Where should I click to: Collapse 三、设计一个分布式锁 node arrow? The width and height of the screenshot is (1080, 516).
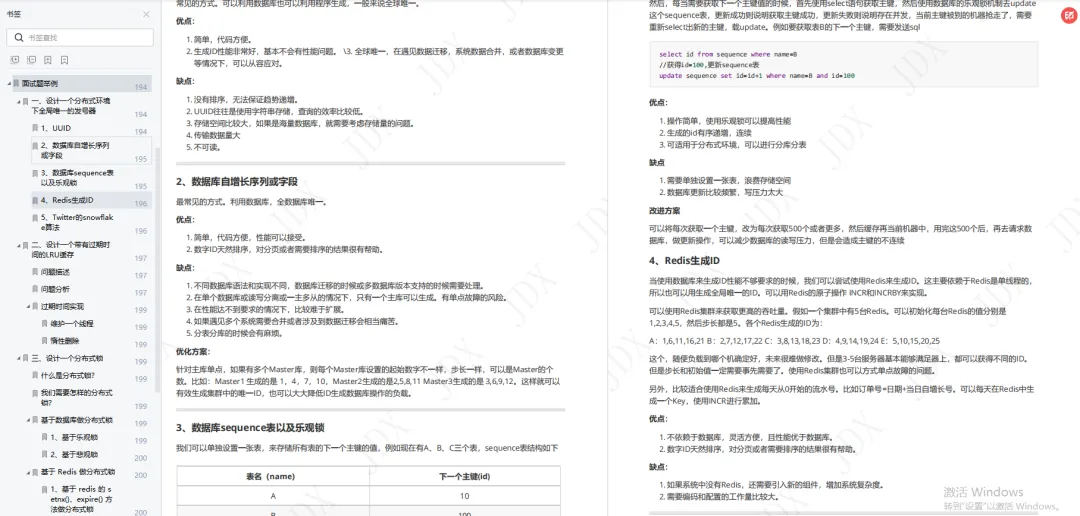tap(19, 358)
